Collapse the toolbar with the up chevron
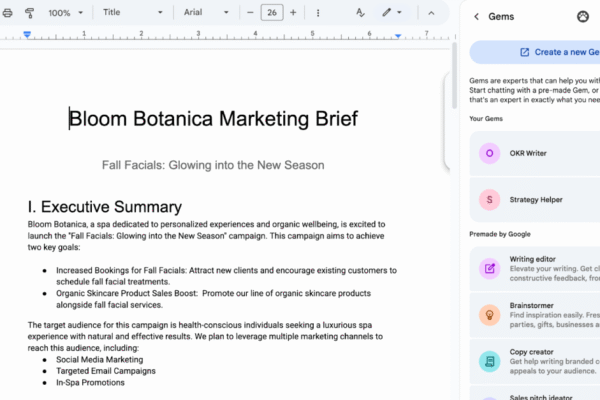Viewport: 600px width, 400px height. (x=431, y=13)
